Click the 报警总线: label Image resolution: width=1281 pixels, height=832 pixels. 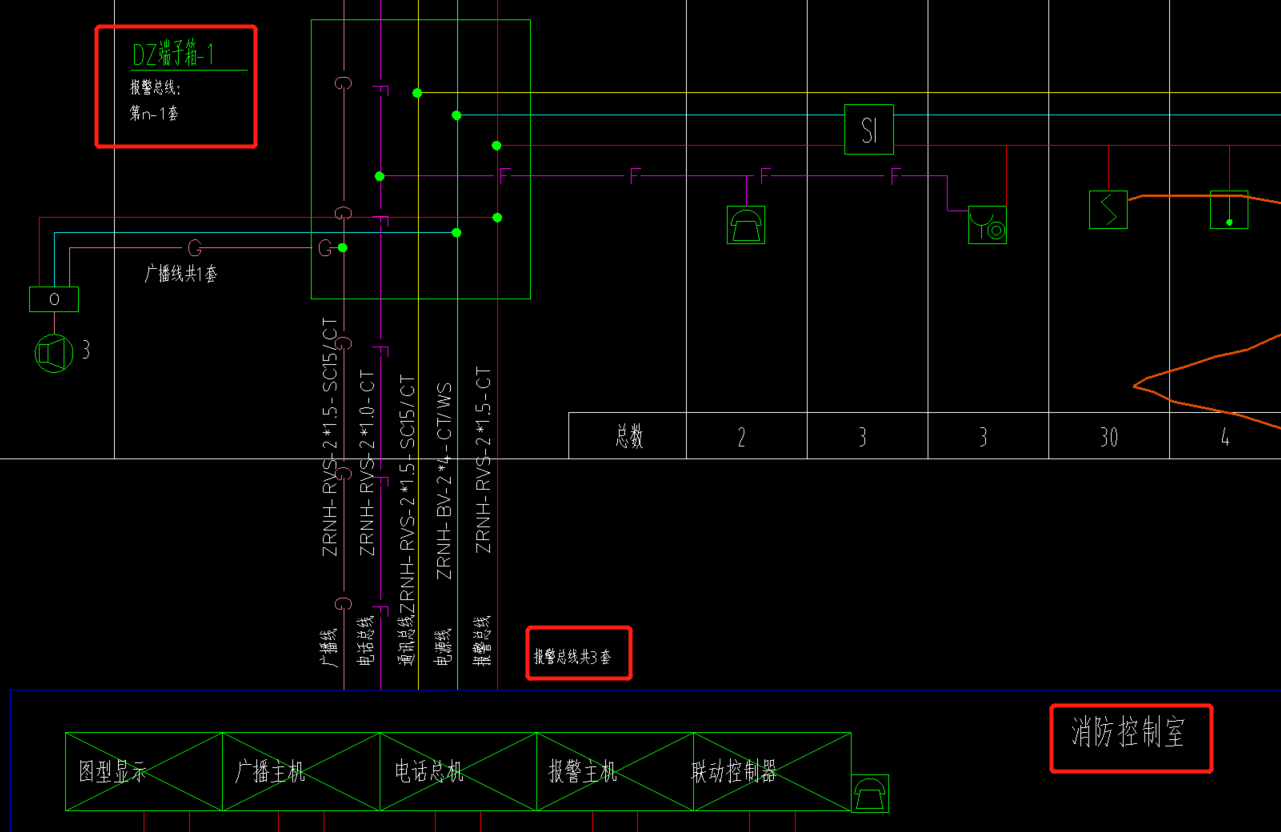coord(155,88)
